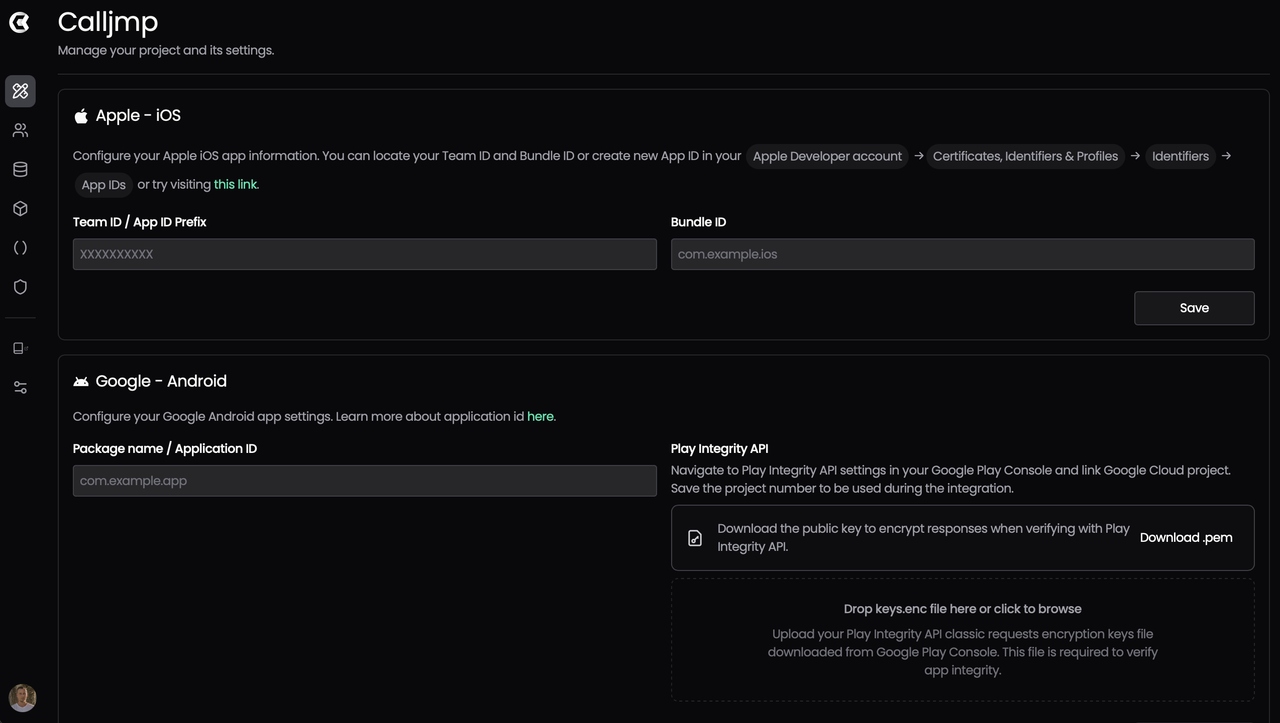Open the 'this link' hyperlink
This screenshot has height=723, width=1280.
coord(236,184)
